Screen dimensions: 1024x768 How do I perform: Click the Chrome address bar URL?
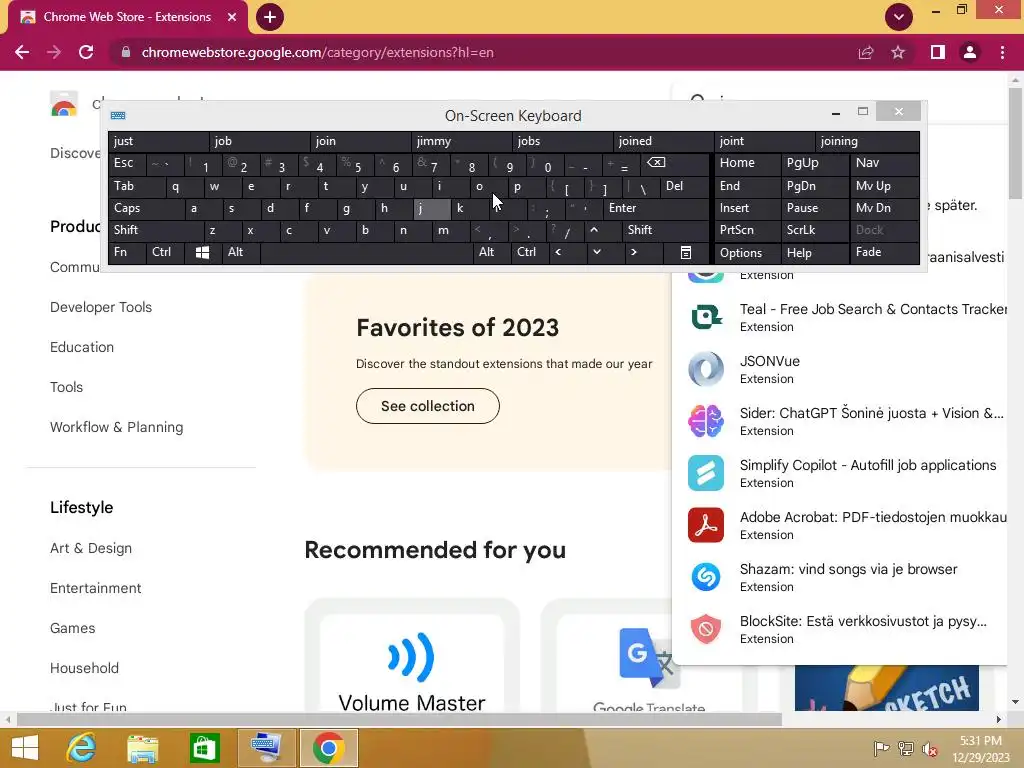[x=317, y=52]
